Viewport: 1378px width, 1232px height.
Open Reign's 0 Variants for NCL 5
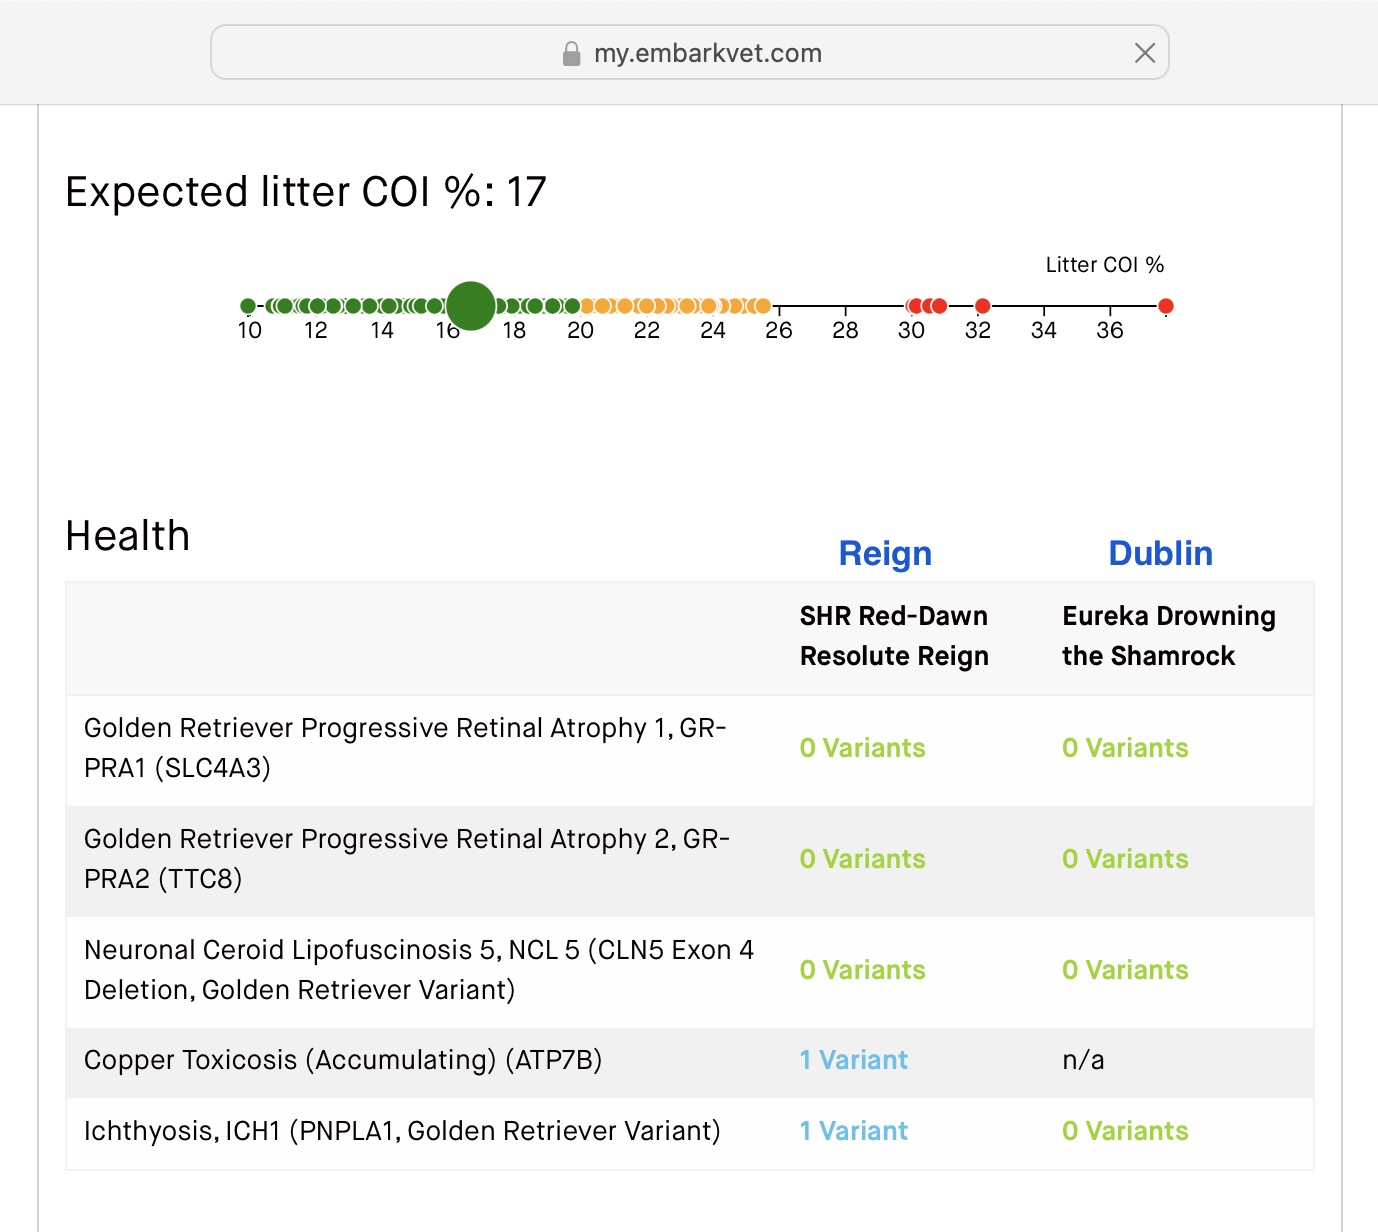pyautogui.click(x=862, y=970)
